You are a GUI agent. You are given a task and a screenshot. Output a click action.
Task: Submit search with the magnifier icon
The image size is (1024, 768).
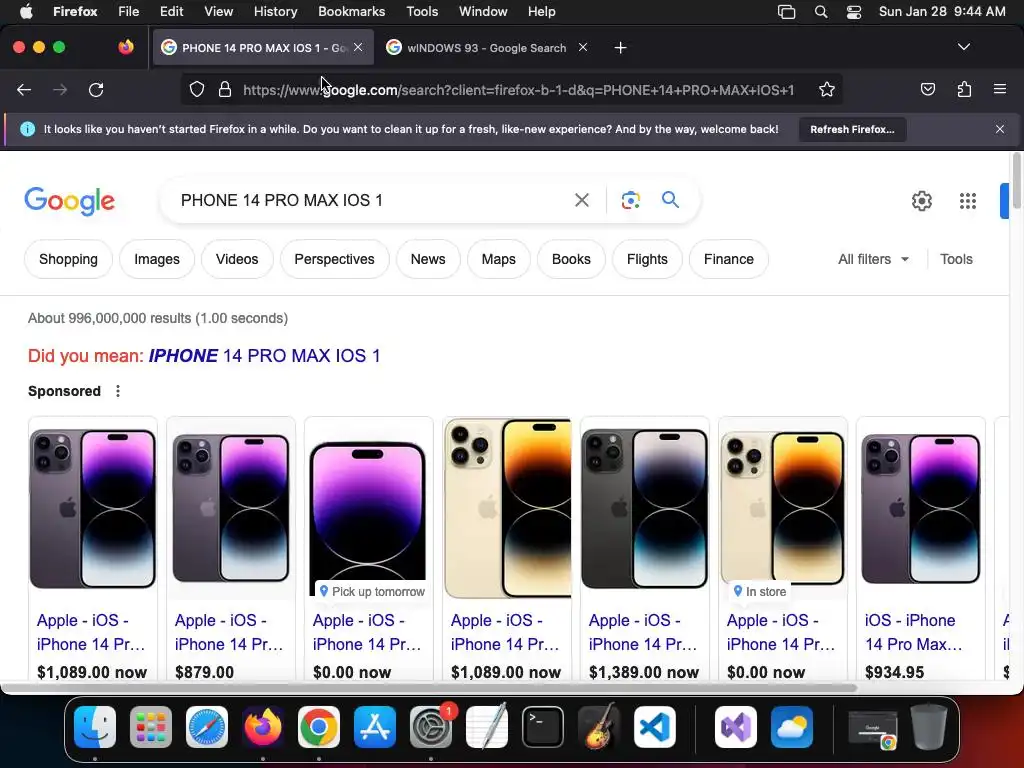(x=670, y=199)
